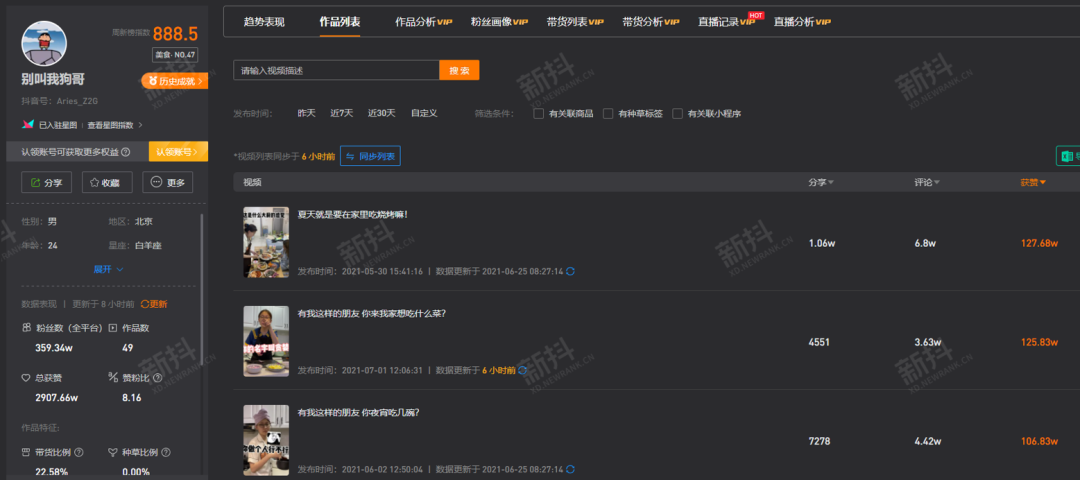Tick the 有关联小程序 checkbox
The image size is (1080, 480).
click(677, 114)
